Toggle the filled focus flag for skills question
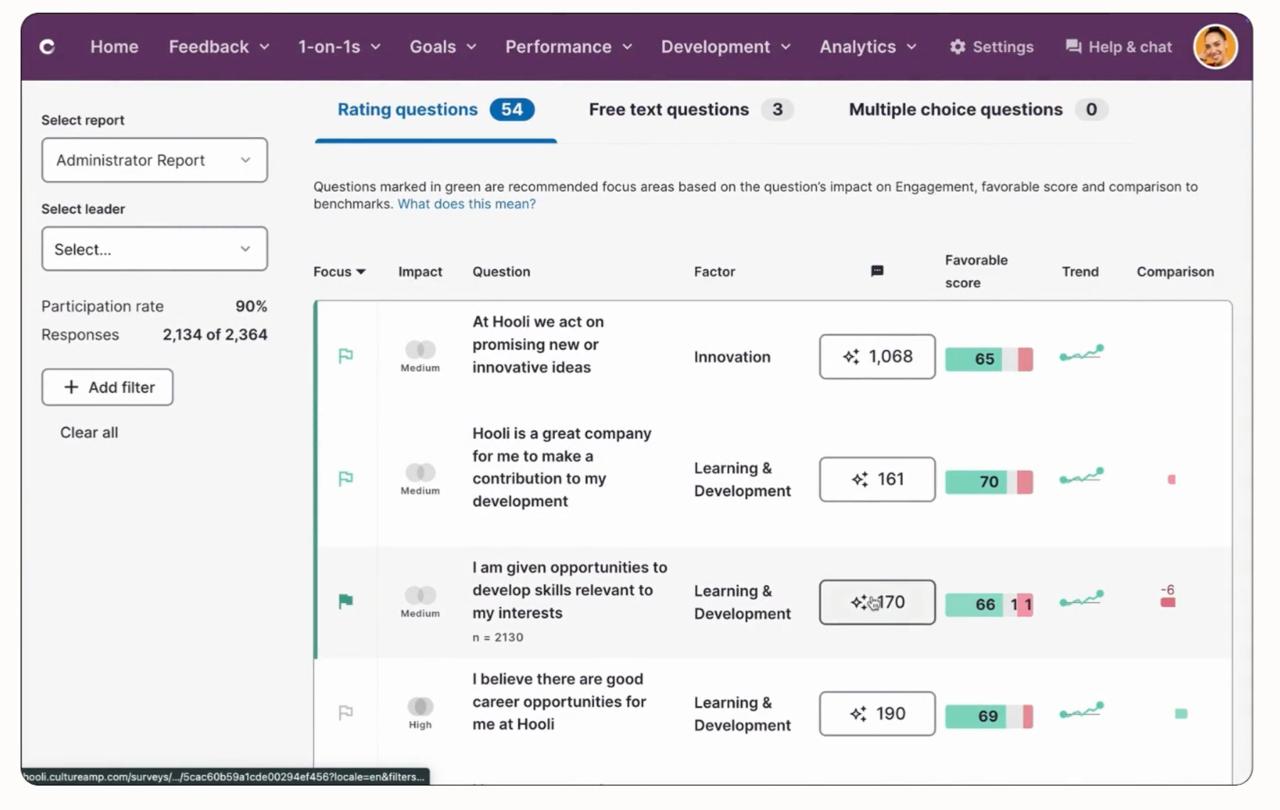The height and width of the screenshot is (810, 1280). tap(346, 601)
